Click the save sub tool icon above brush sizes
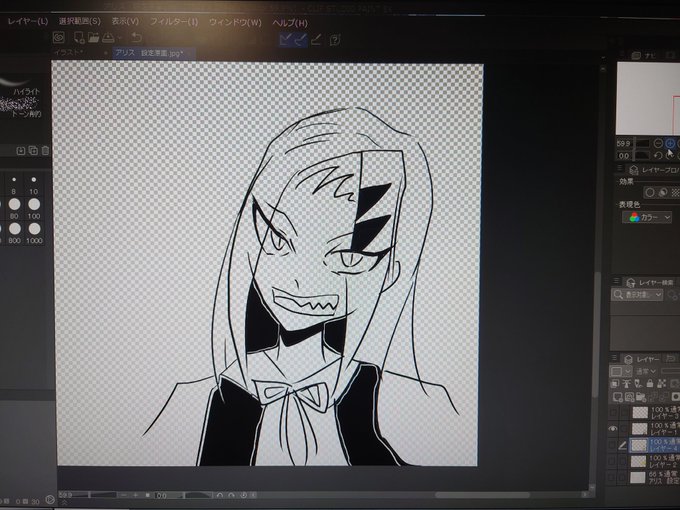Screen dimensions: 680x510 20,151
